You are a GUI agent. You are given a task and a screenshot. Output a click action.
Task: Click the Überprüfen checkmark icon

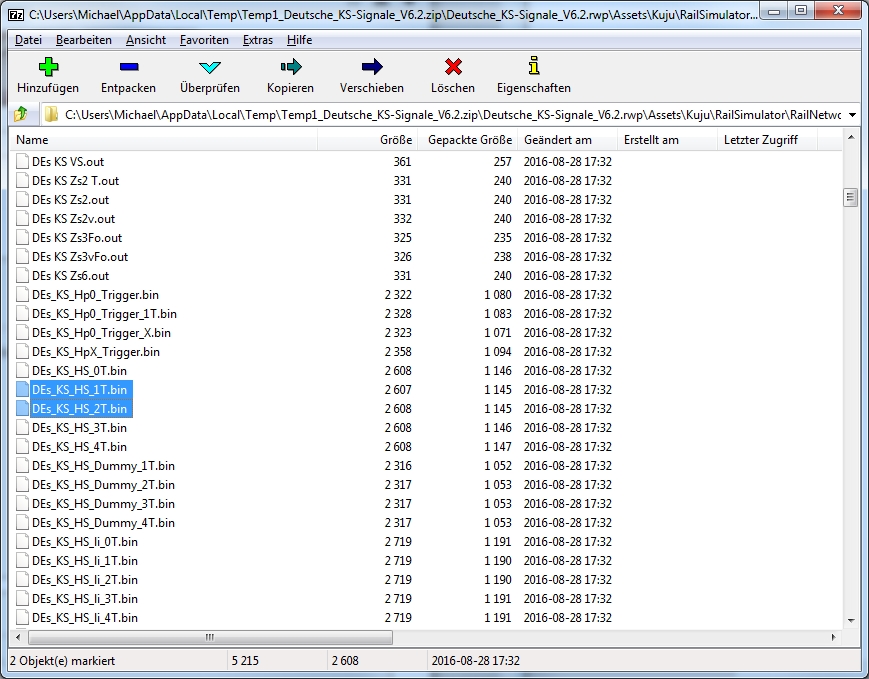pyautogui.click(x=209, y=68)
